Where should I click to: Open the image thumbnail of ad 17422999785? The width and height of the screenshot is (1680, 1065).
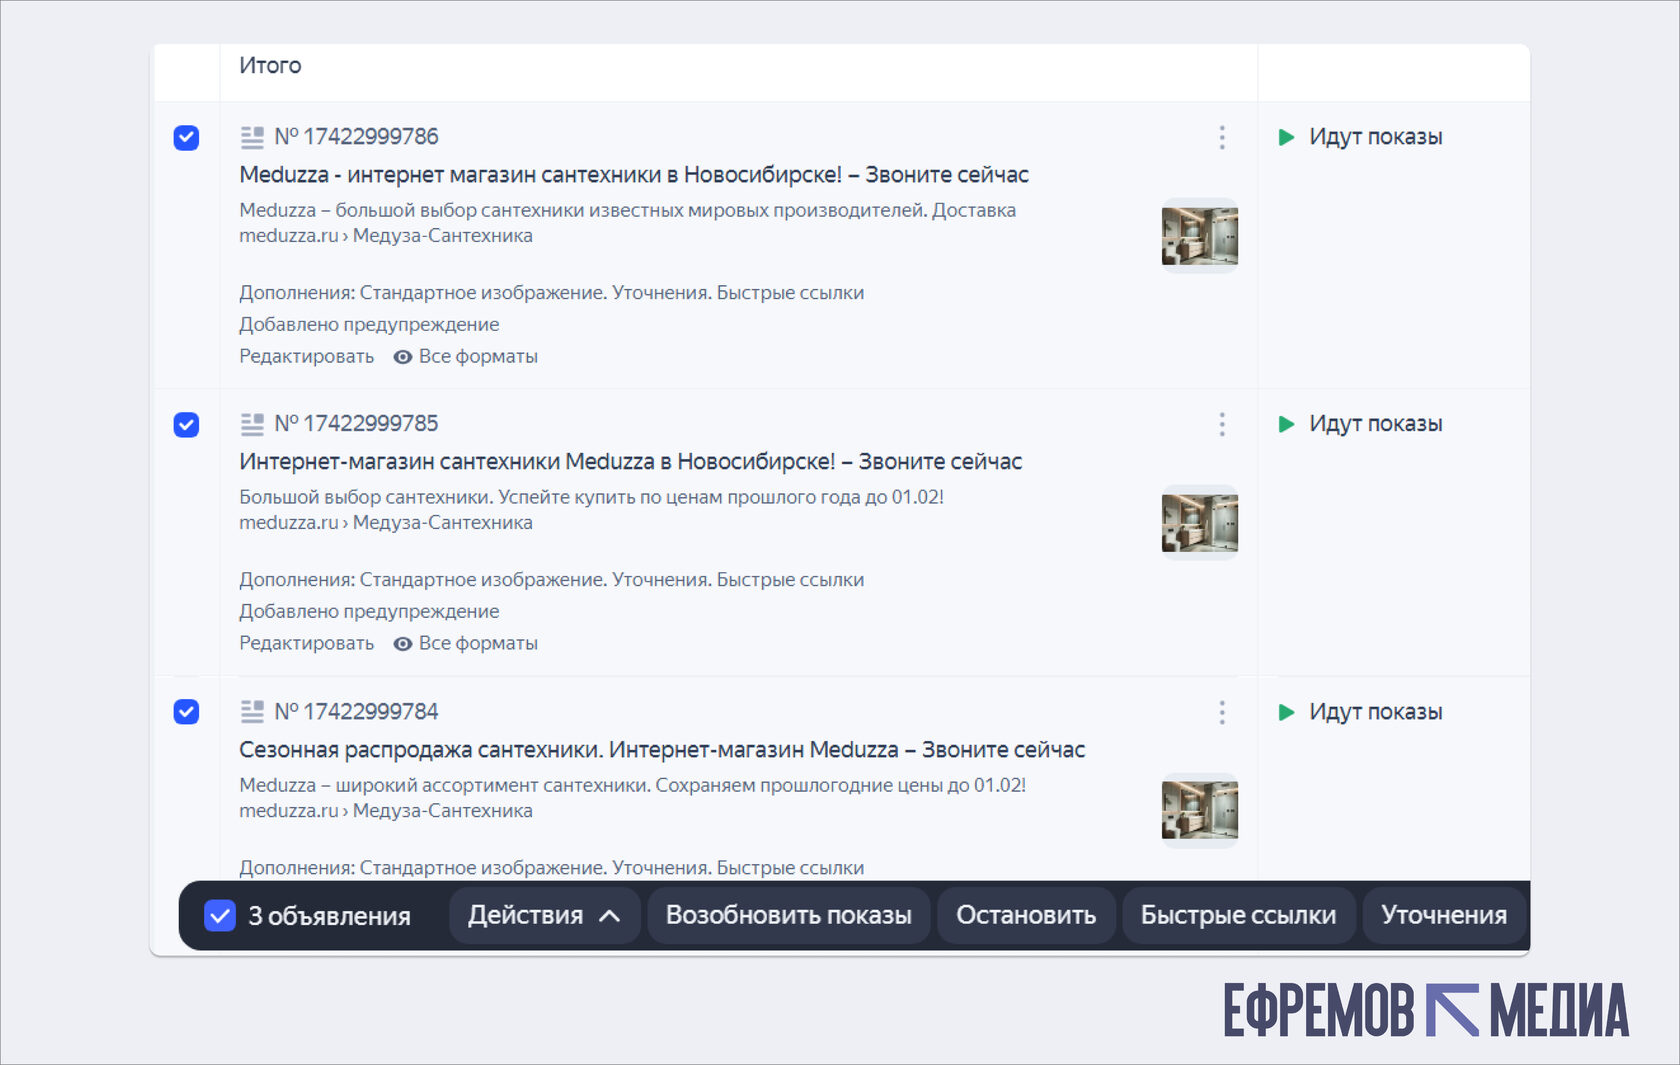click(1200, 523)
